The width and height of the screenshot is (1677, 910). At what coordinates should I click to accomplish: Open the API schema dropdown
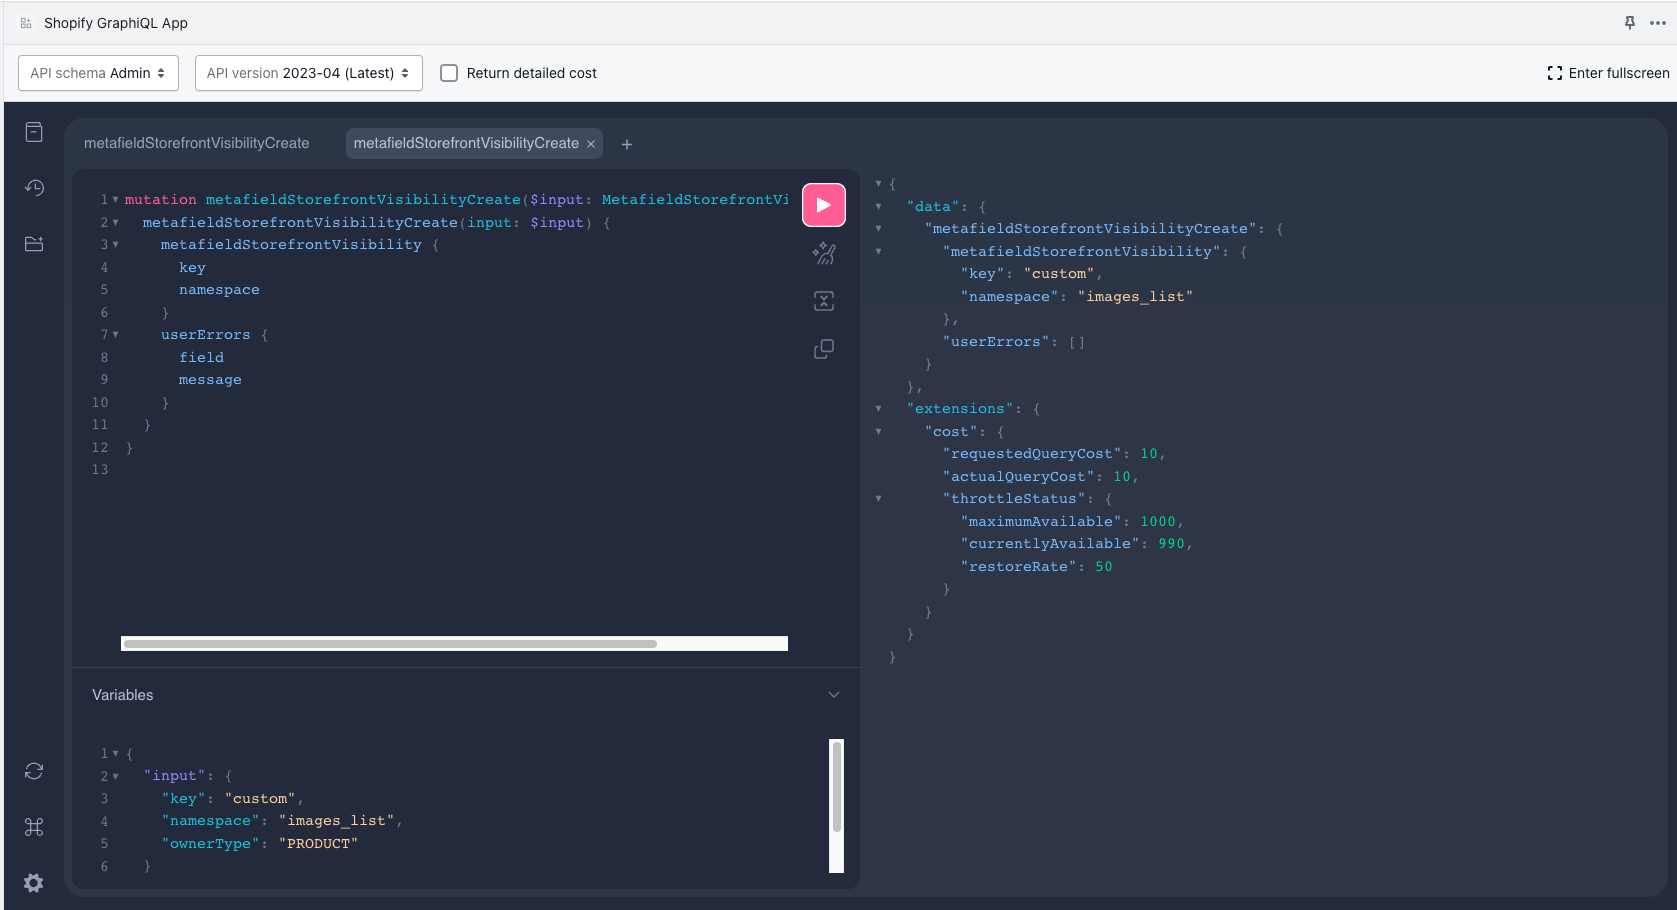click(x=97, y=72)
